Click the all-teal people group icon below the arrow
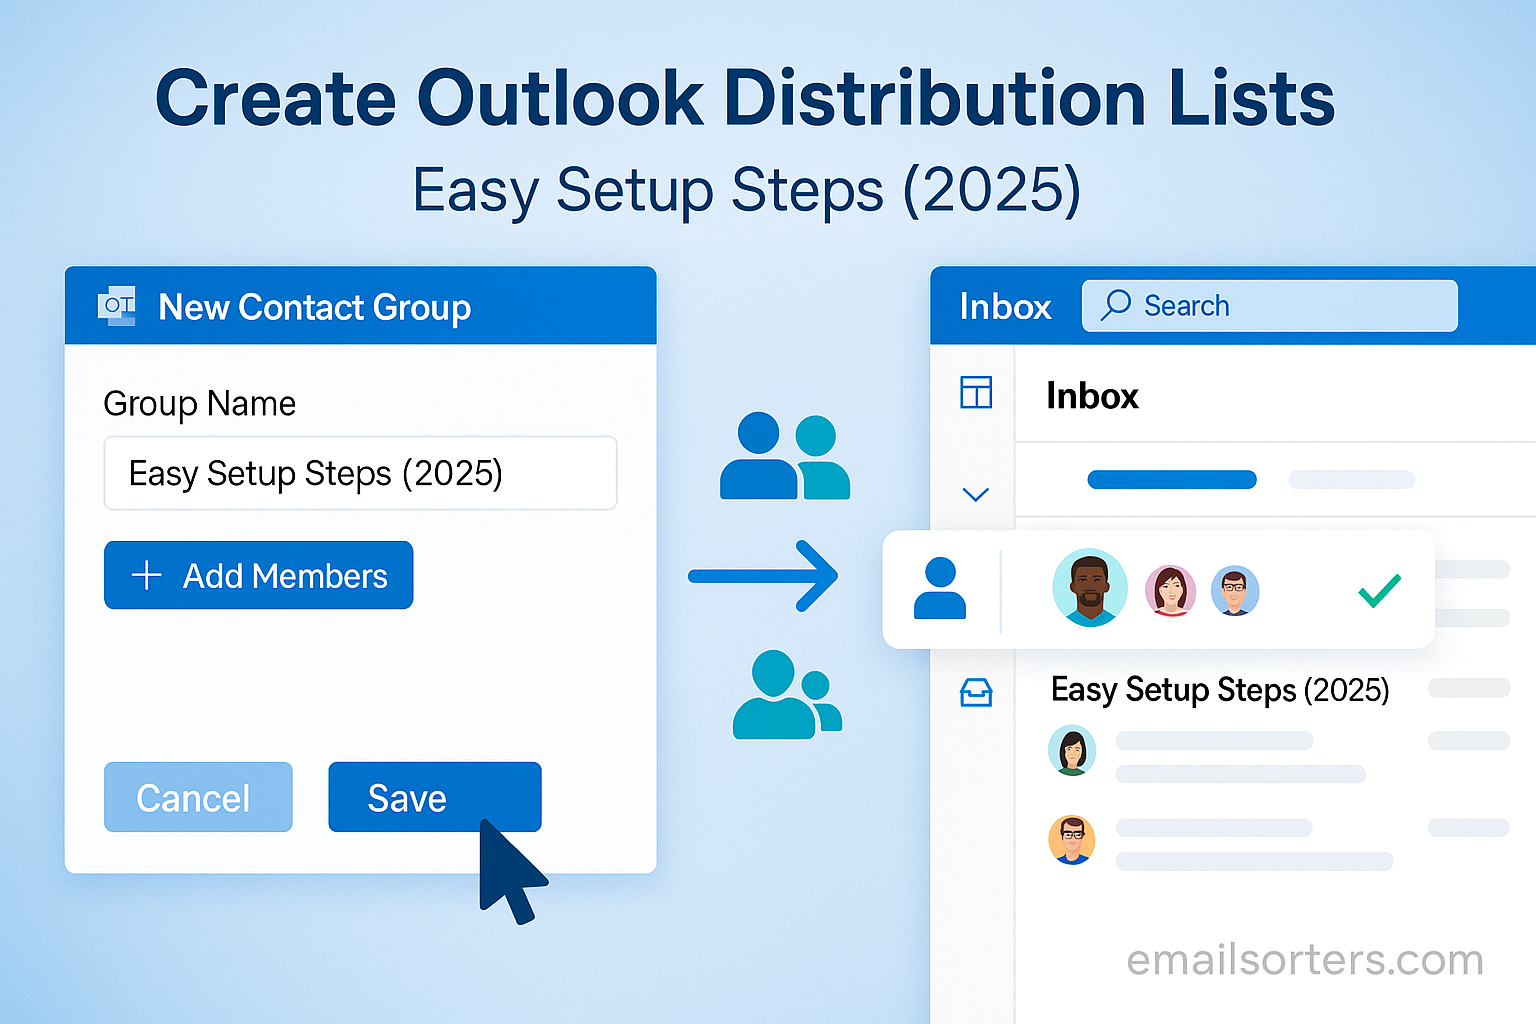The height and width of the screenshot is (1024, 1536). [x=787, y=695]
